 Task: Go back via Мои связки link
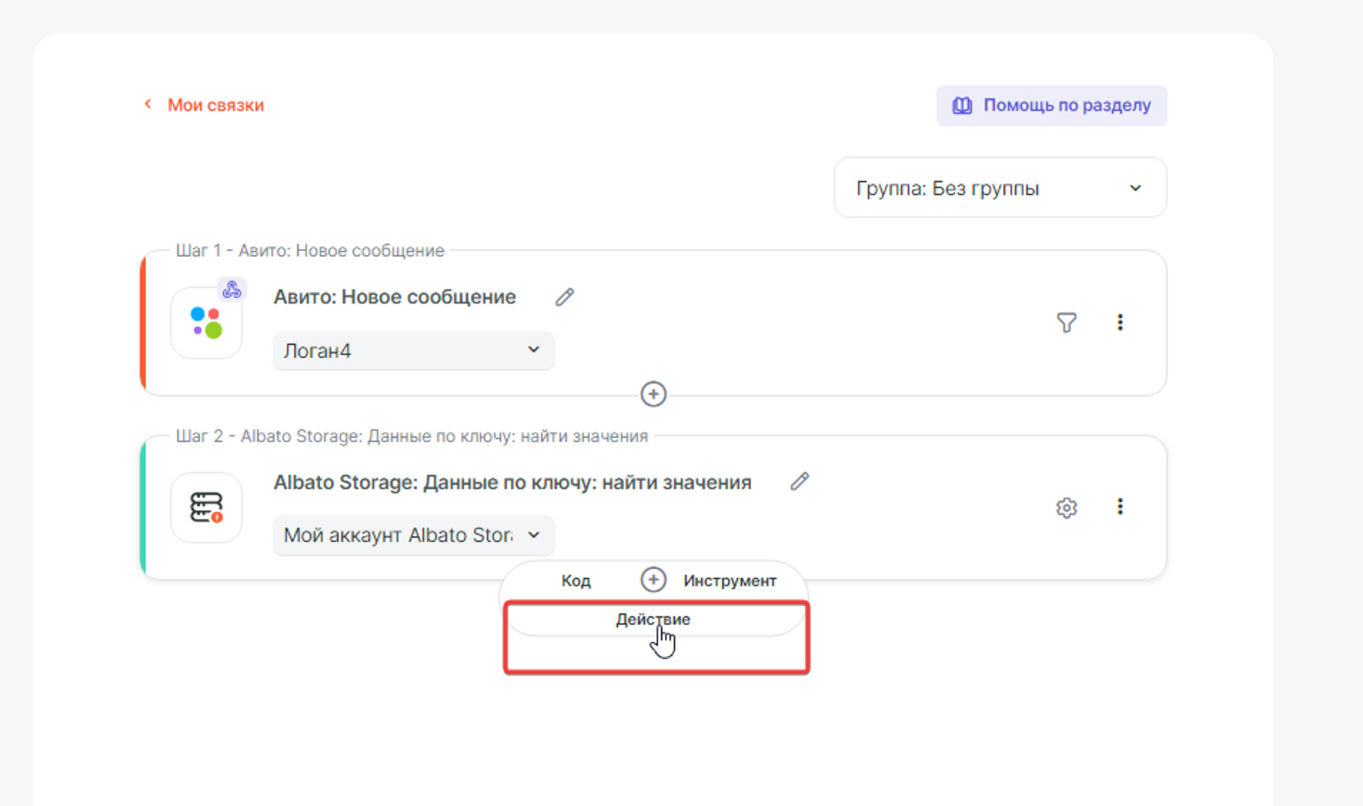(215, 105)
